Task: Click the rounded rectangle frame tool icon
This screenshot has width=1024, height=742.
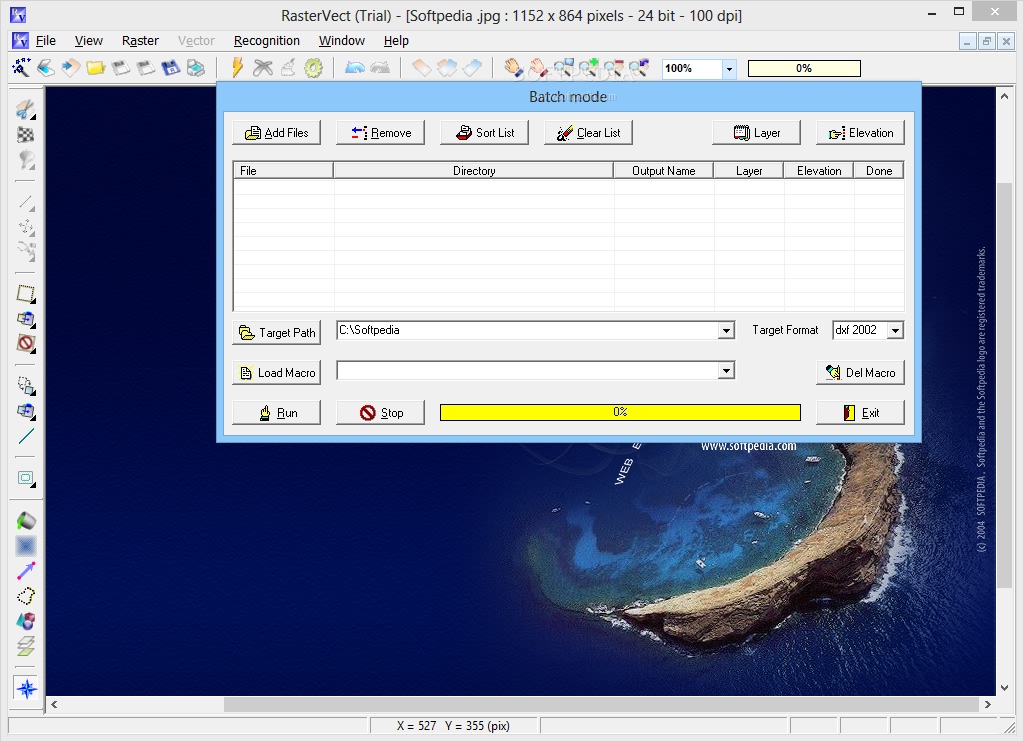Action: [25, 478]
